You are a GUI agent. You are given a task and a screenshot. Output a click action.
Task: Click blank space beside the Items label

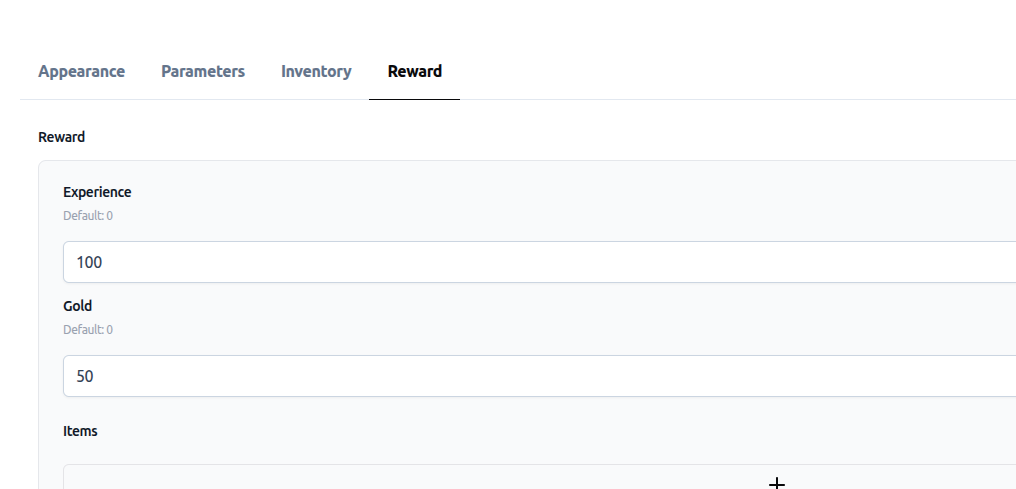(x=500, y=431)
